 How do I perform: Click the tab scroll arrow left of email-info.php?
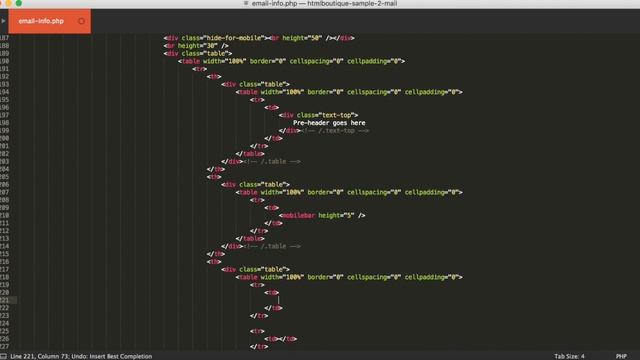coord(3,21)
